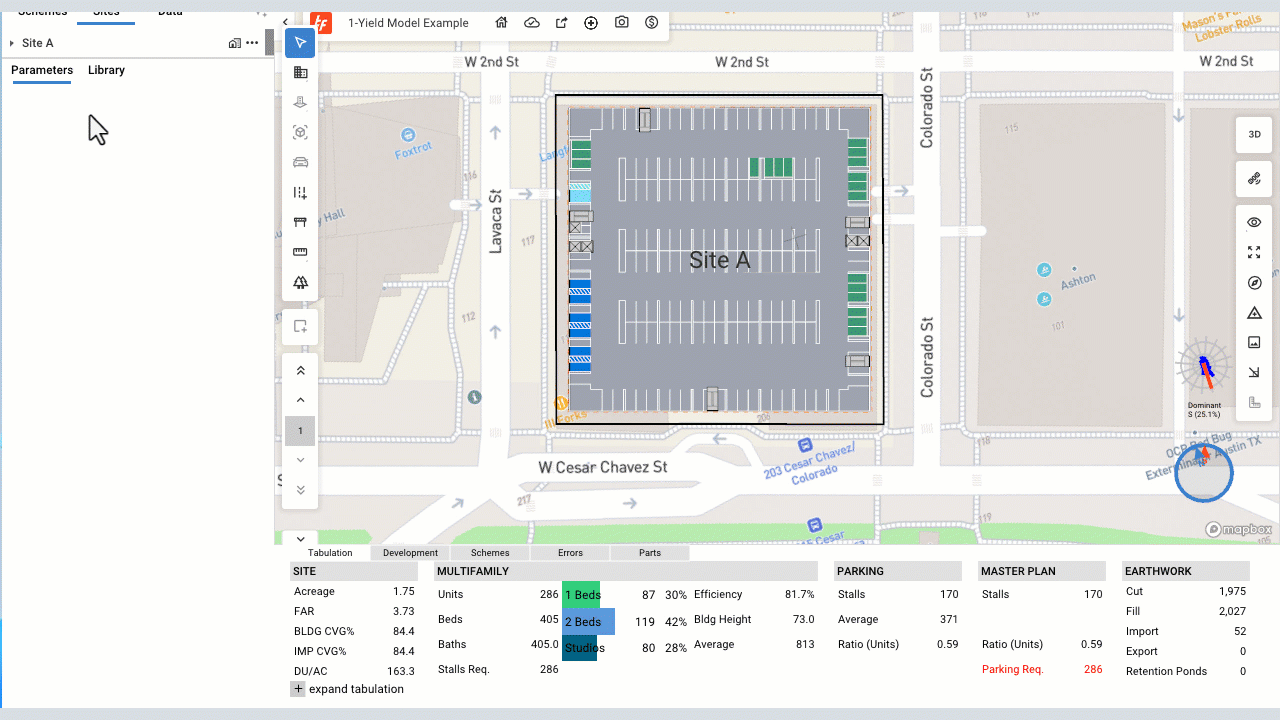Toggle the 3D view button
This screenshot has width=1280, height=720.
click(1254, 134)
